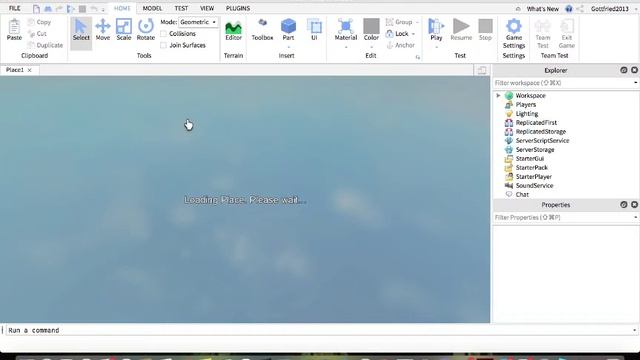Expand the Workspace tree node

(x=498, y=96)
